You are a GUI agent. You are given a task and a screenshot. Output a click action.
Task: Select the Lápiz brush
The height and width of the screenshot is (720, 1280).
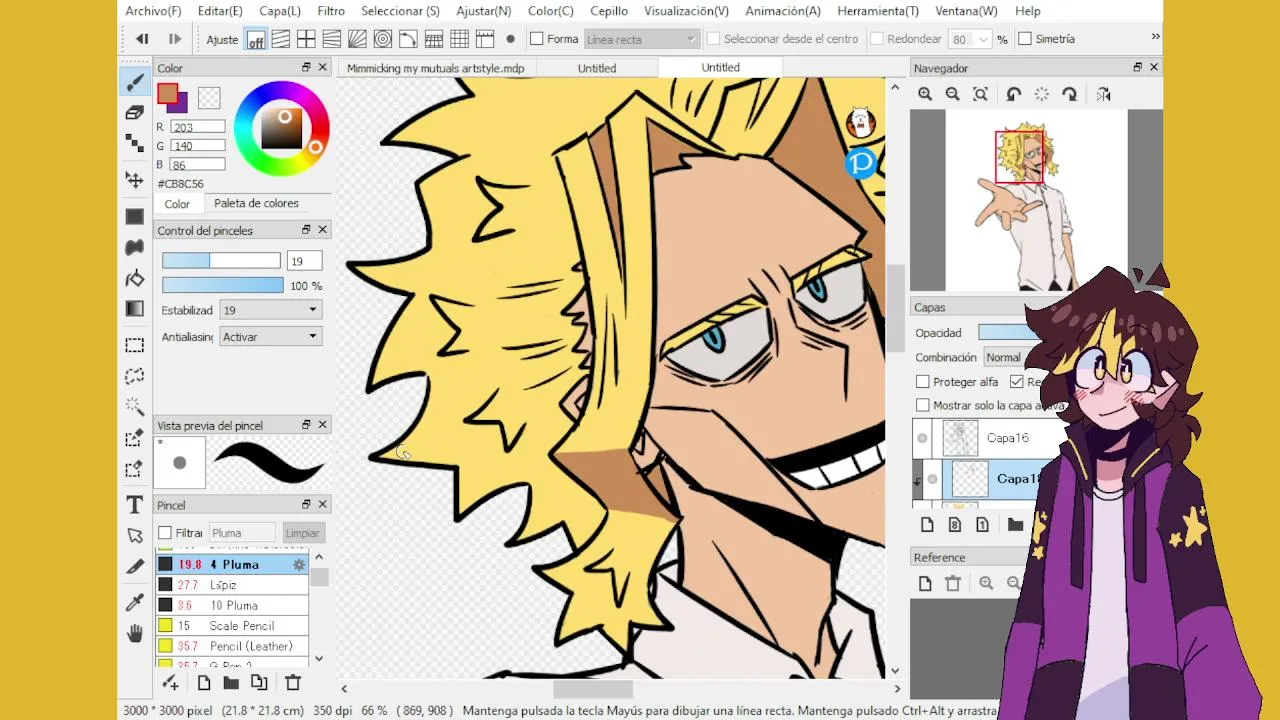[232, 585]
